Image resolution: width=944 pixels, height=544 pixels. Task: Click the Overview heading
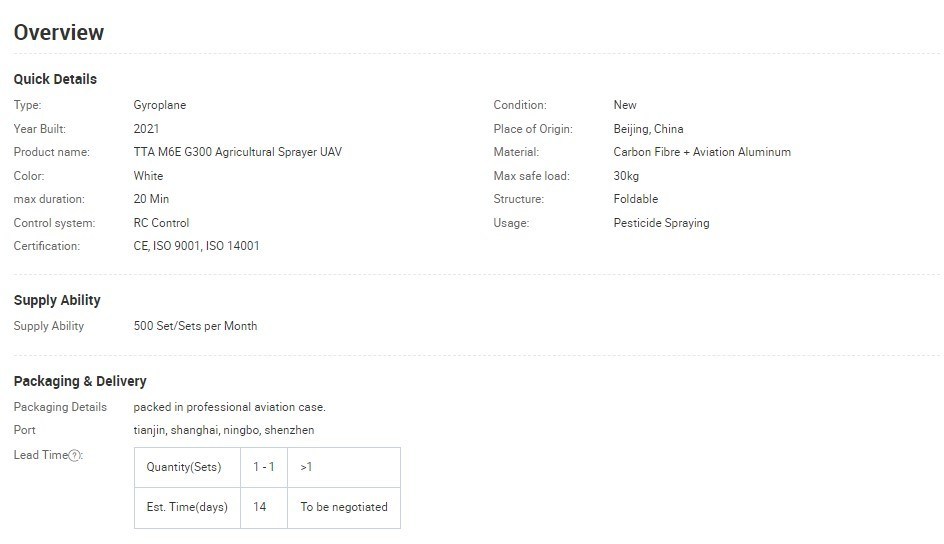[x=59, y=33]
